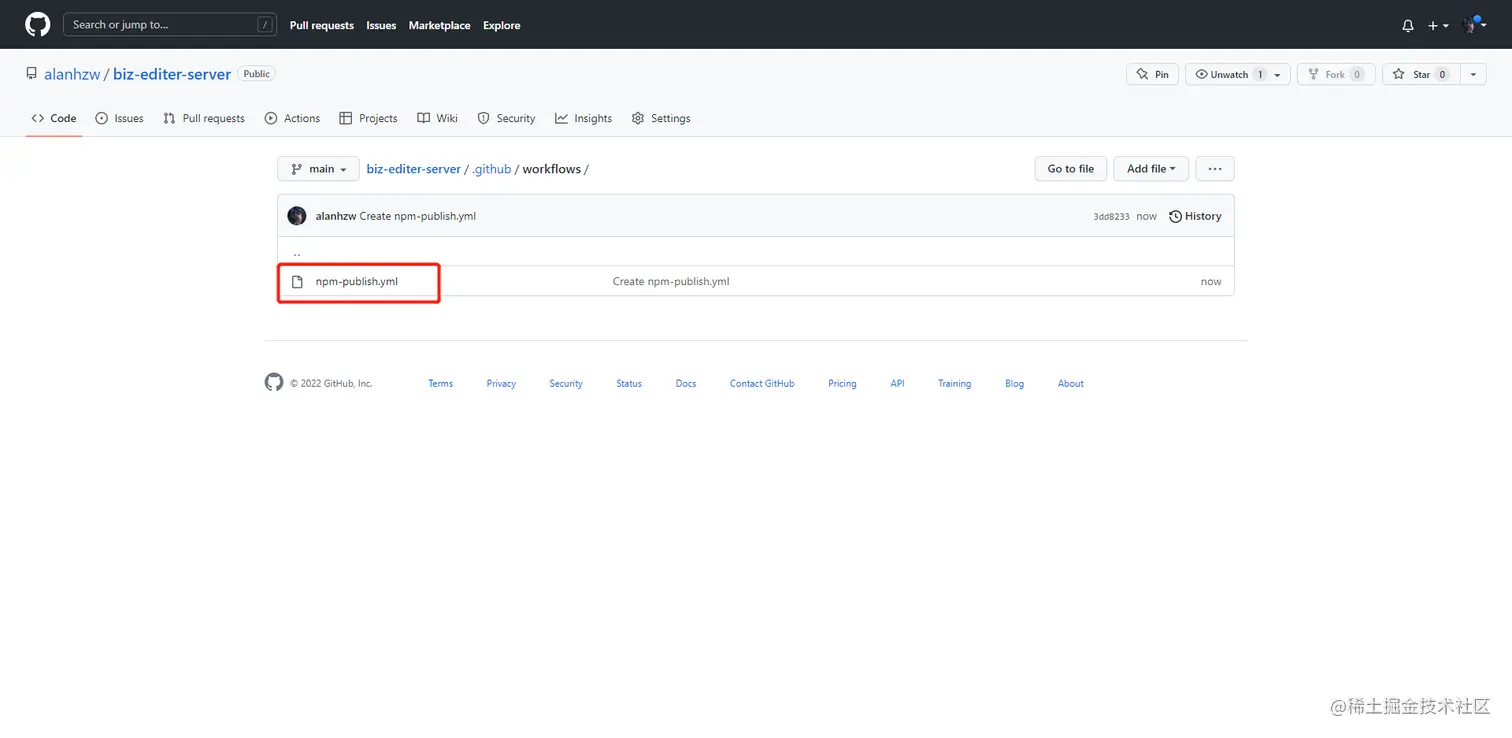Switch to the Projects tab
This screenshot has width=1512, height=738.
coord(368,118)
